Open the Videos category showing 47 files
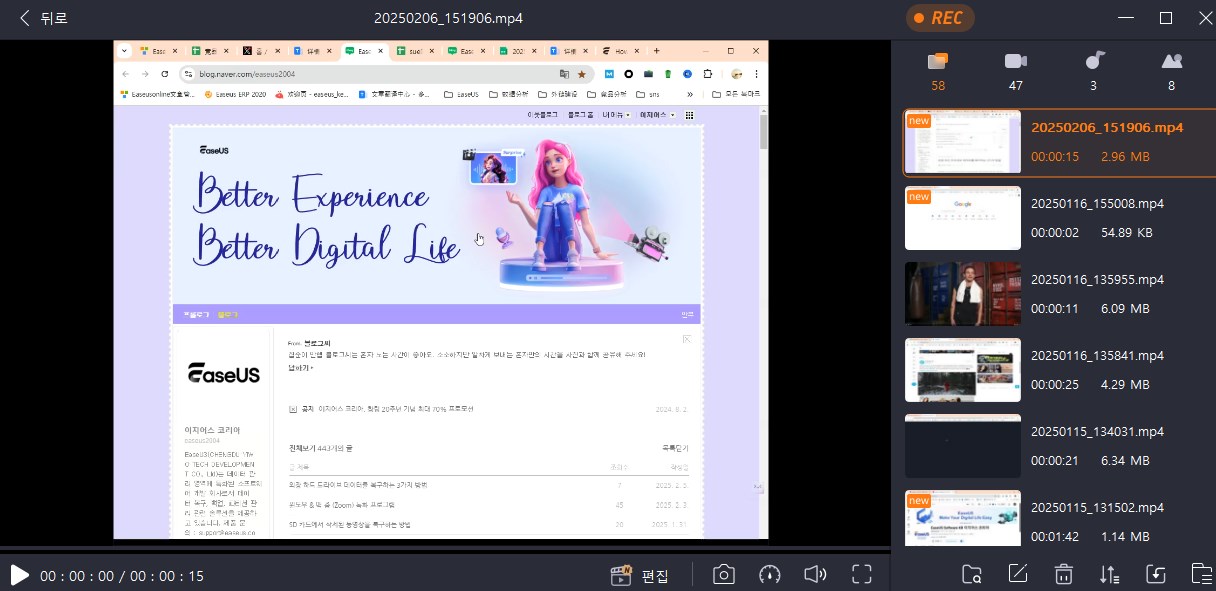 1015,70
